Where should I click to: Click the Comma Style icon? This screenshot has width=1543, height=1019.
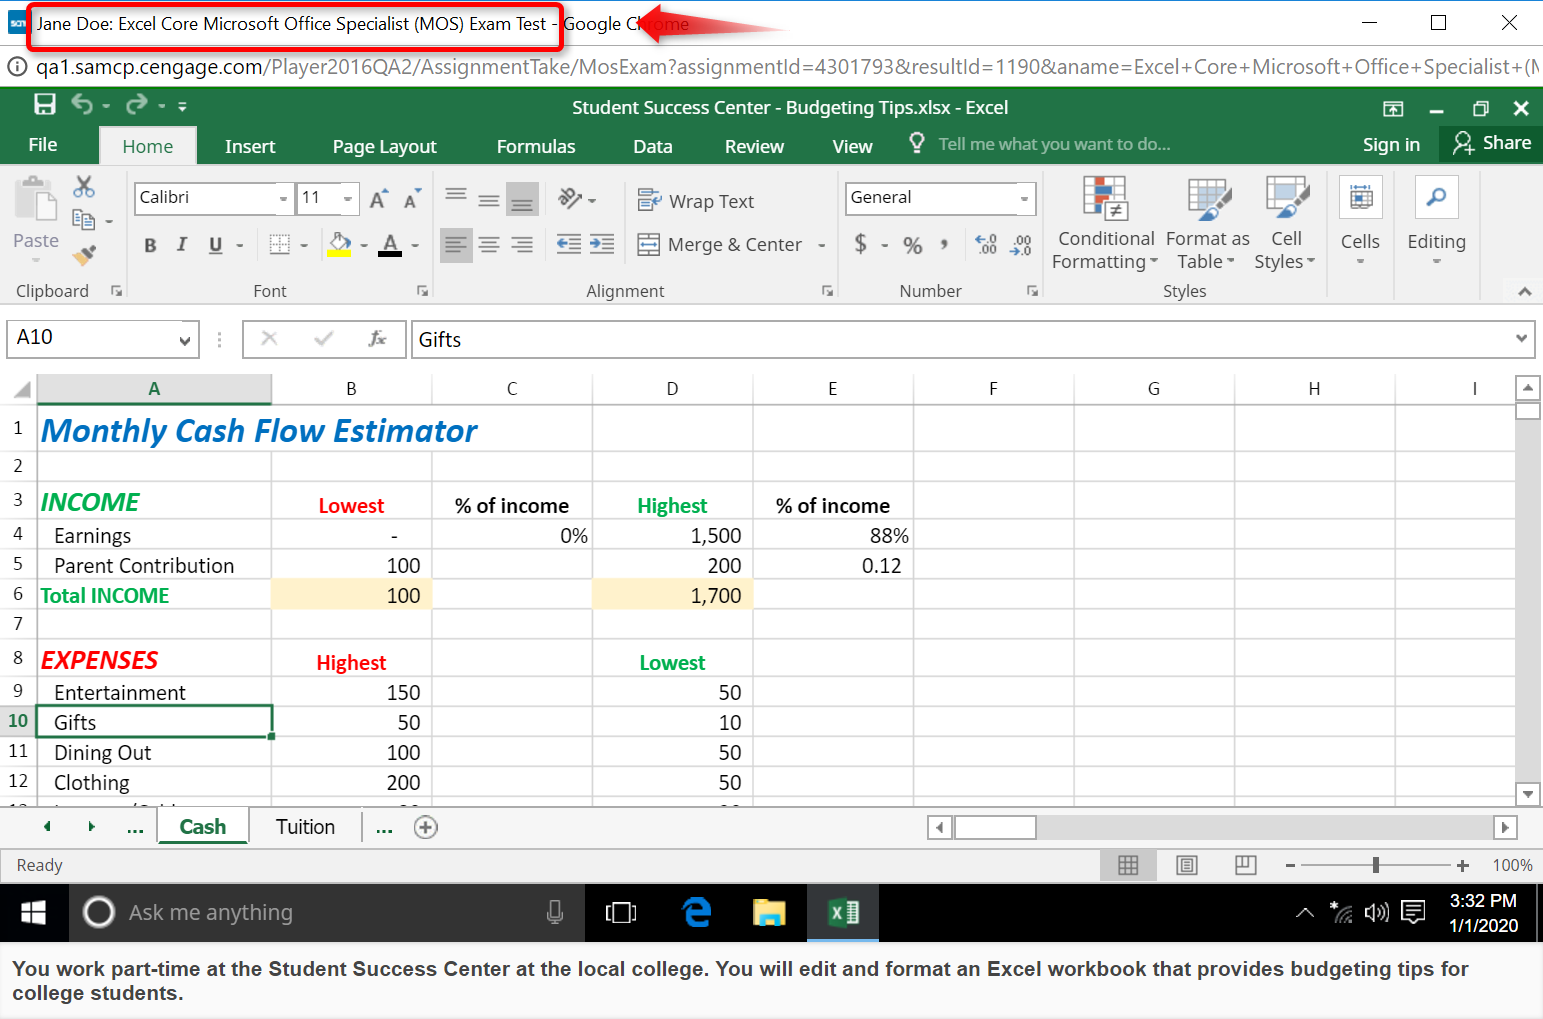click(x=944, y=244)
